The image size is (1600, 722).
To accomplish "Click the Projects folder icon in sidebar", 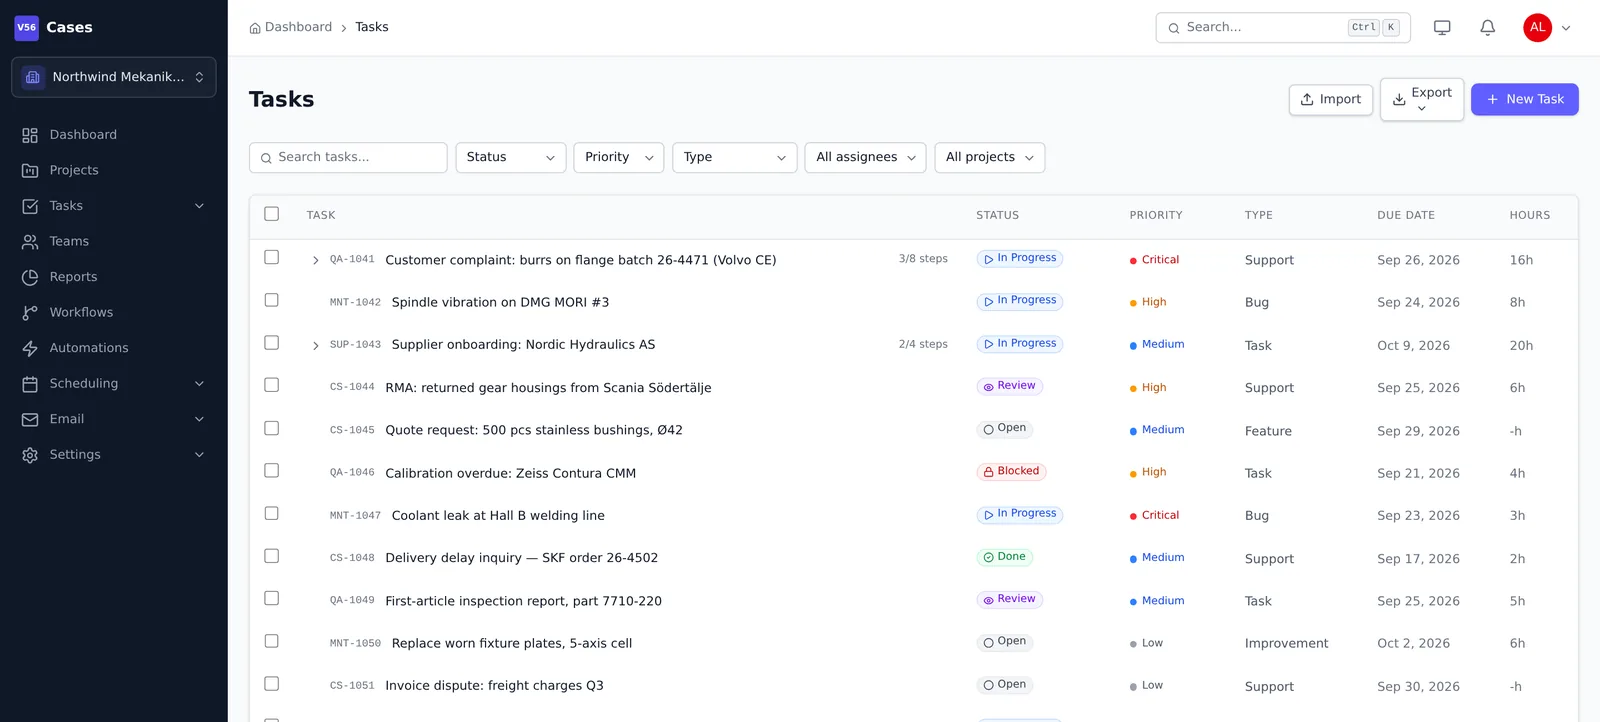I will [x=30, y=171].
